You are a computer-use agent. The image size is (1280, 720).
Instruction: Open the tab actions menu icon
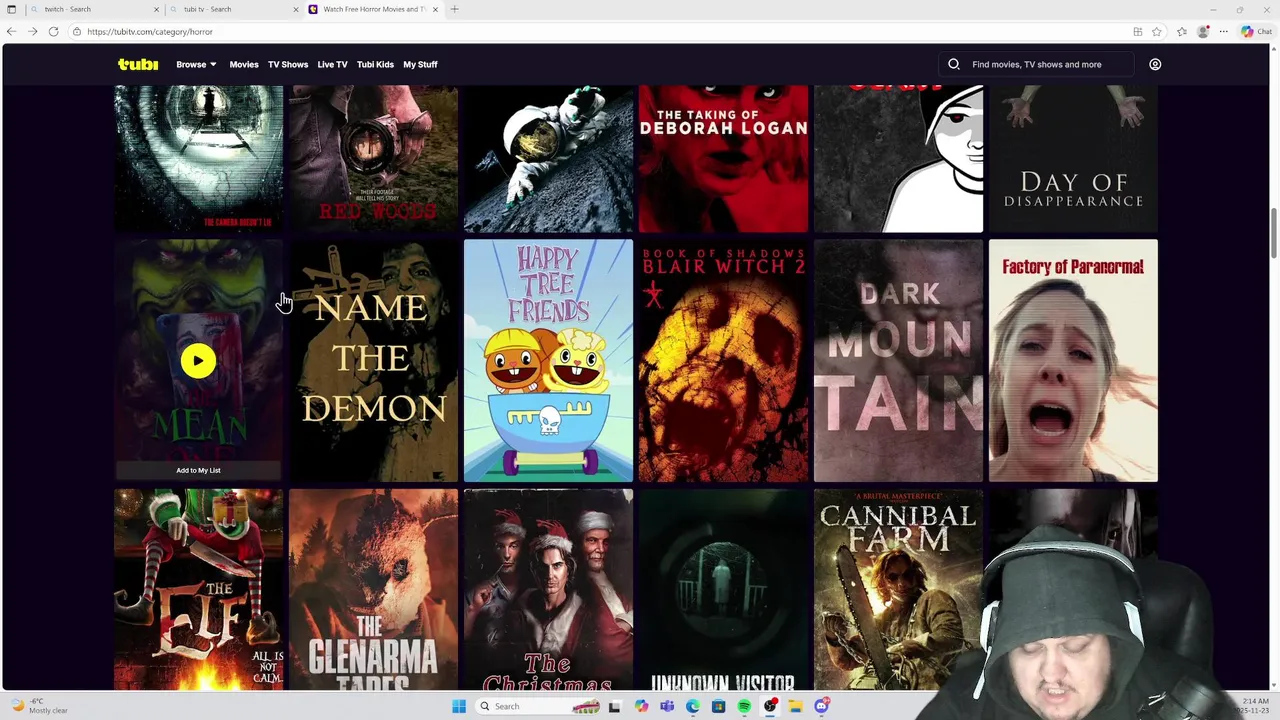click(x=11, y=9)
